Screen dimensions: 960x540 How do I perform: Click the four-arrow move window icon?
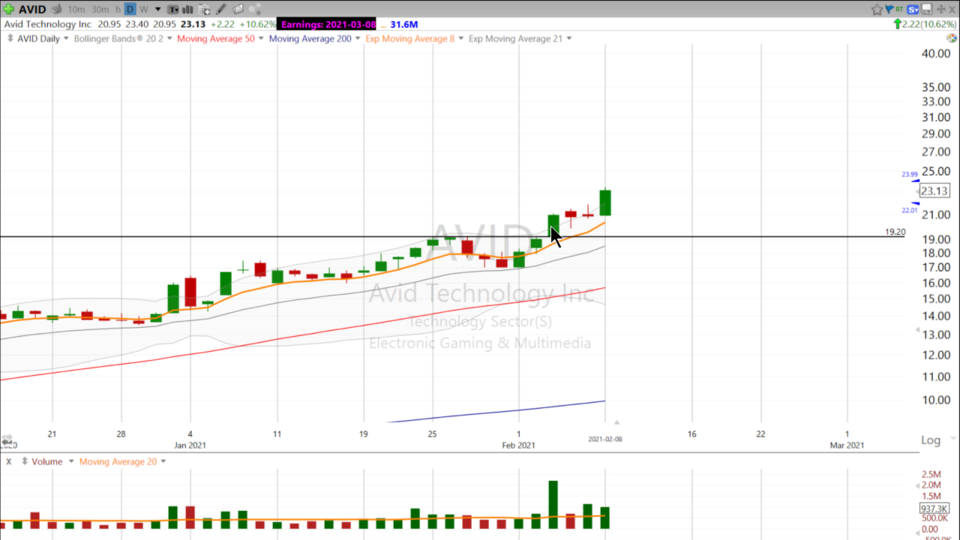point(941,9)
